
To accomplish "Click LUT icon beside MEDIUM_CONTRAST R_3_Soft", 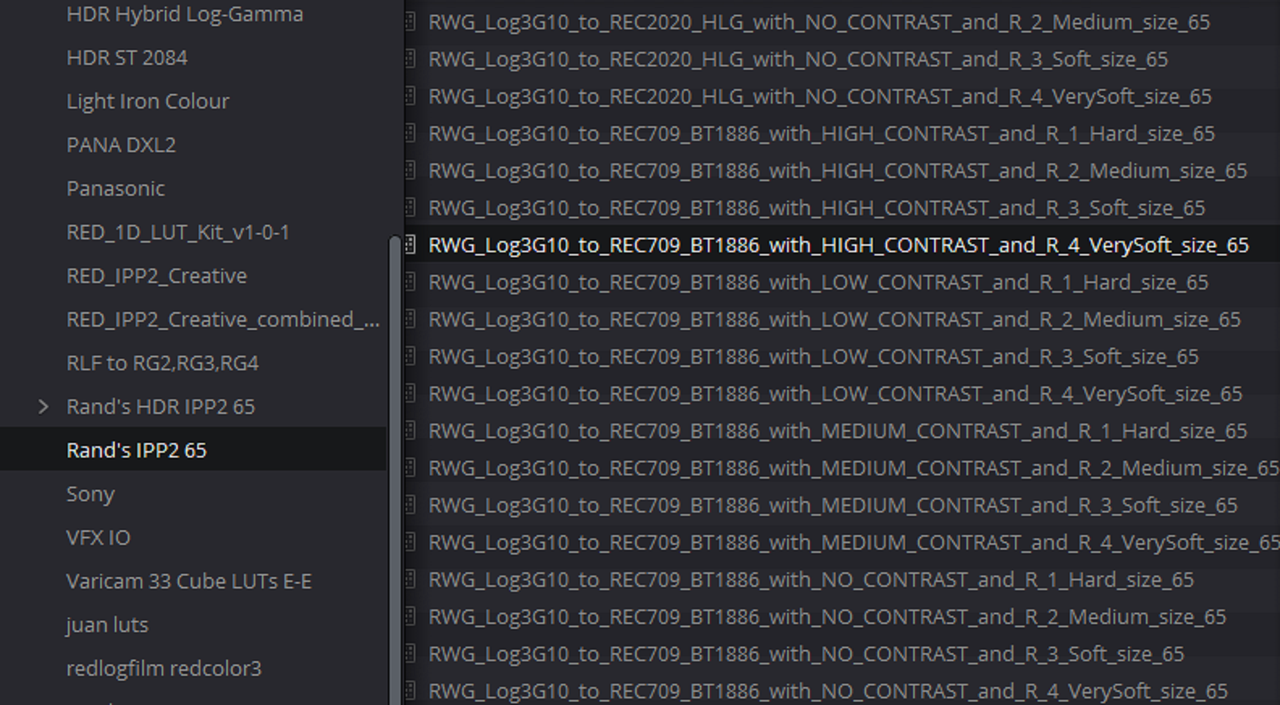I will 410,505.
